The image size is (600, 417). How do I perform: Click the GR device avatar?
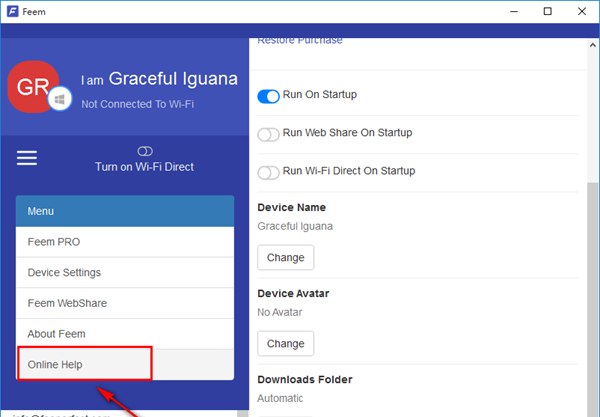point(33,87)
